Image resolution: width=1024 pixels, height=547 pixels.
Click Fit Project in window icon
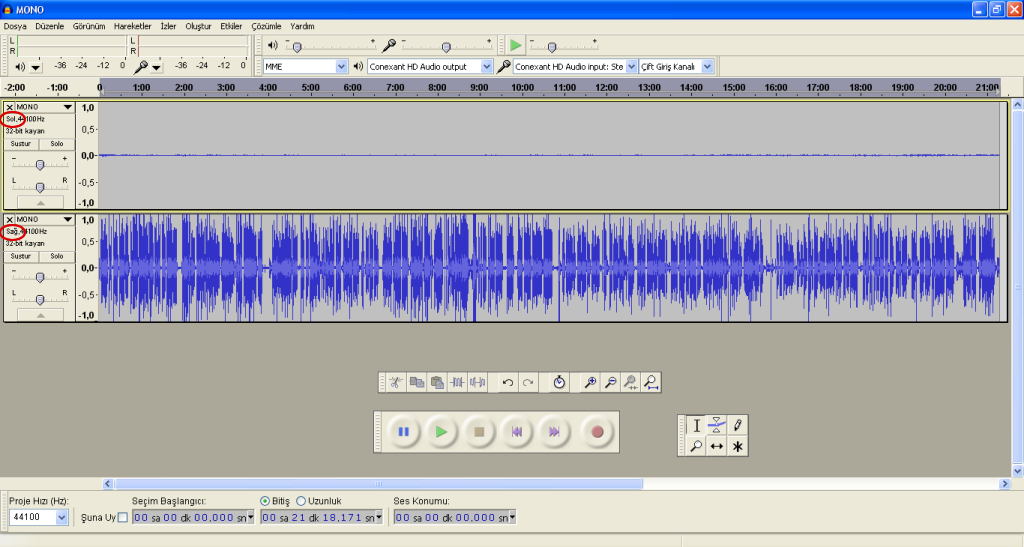pos(651,383)
